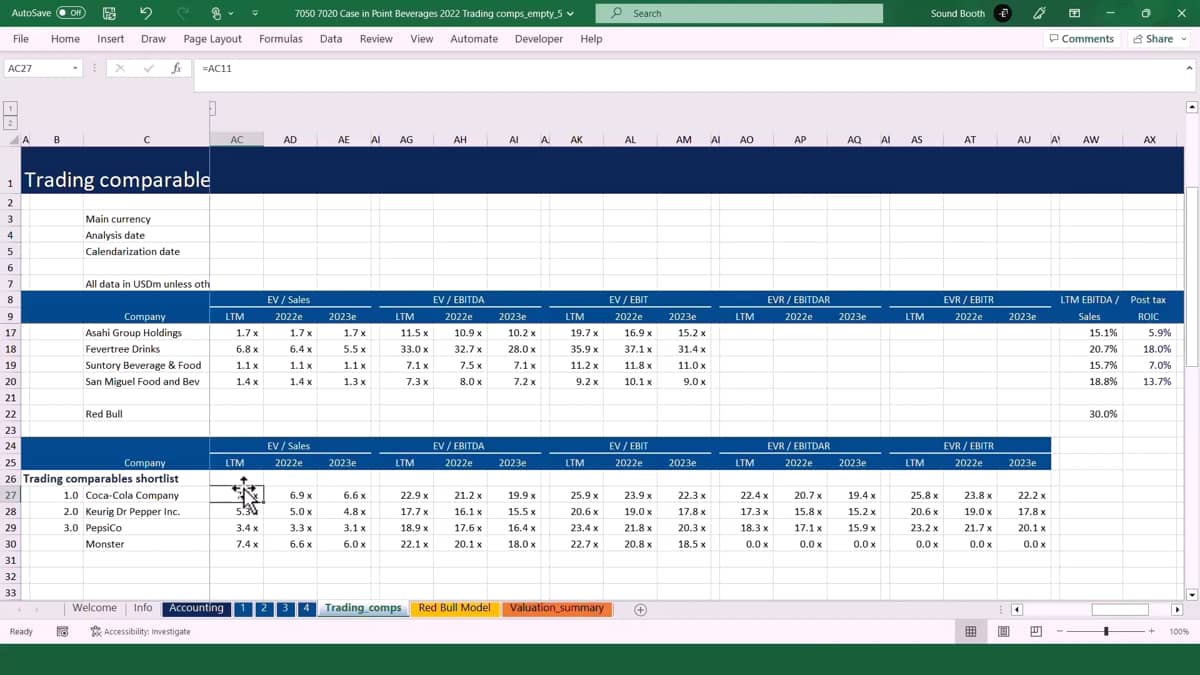Click Accessibility: Investigate in status bar
Image resolution: width=1200 pixels, height=675 pixels.
pos(140,631)
